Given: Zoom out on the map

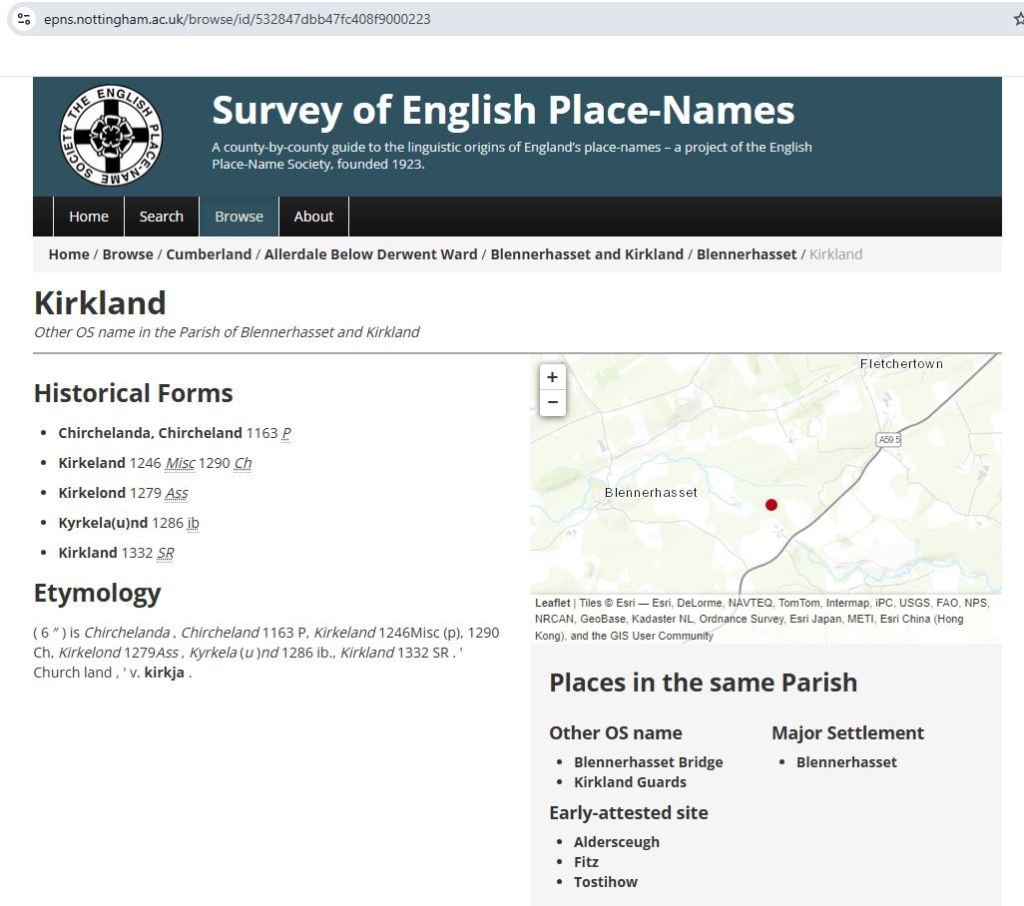Looking at the screenshot, I should (x=552, y=403).
